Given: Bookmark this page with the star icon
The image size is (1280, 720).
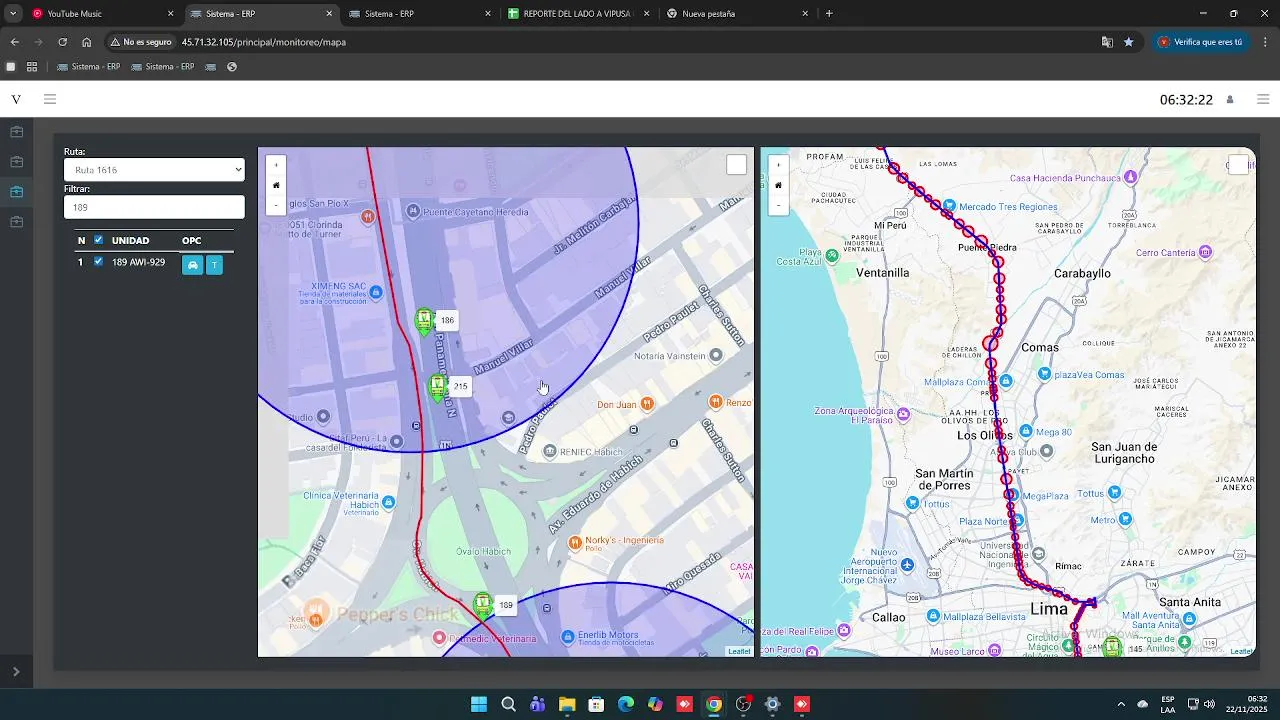Looking at the screenshot, I should (x=1129, y=42).
